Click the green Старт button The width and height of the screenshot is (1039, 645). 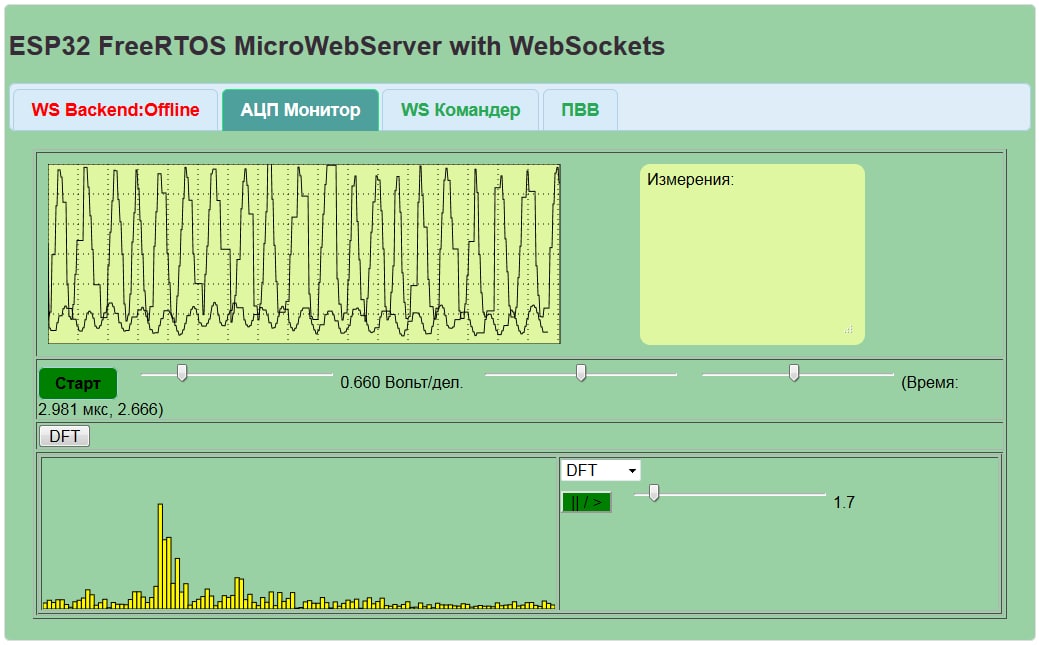point(78,383)
